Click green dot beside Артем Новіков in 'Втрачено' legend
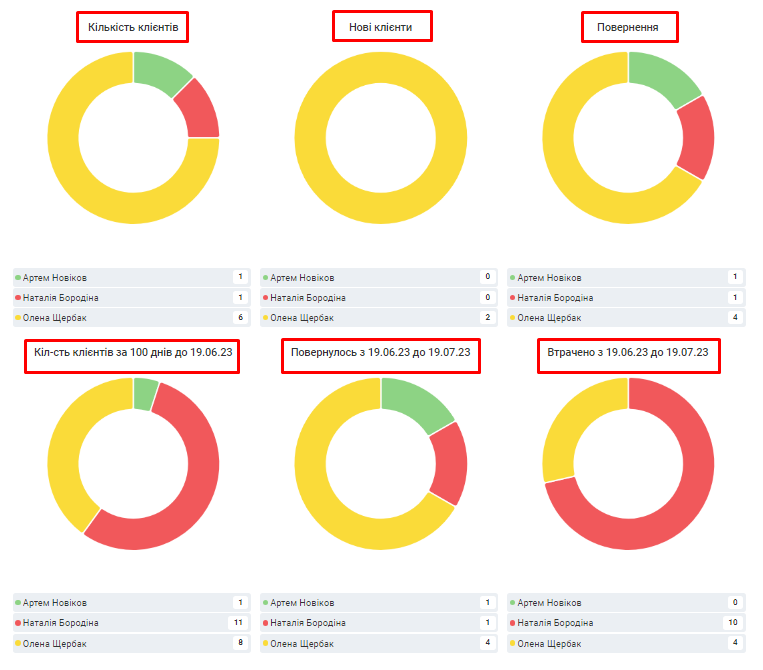Screen dimensions: 763x670 click(x=513, y=603)
